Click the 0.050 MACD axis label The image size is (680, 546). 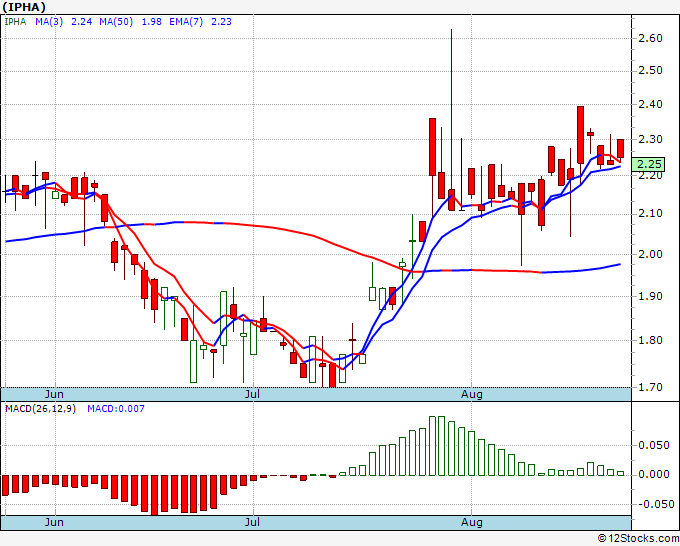(654, 445)
